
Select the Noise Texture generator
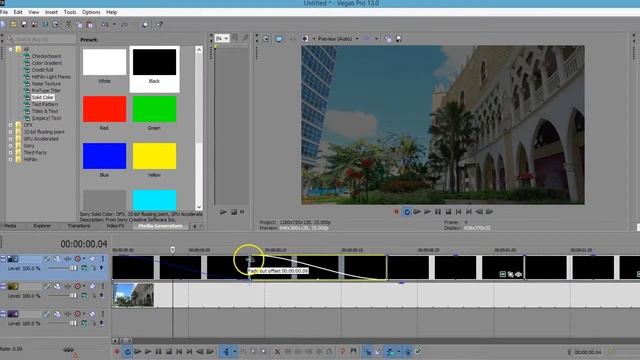46,84
